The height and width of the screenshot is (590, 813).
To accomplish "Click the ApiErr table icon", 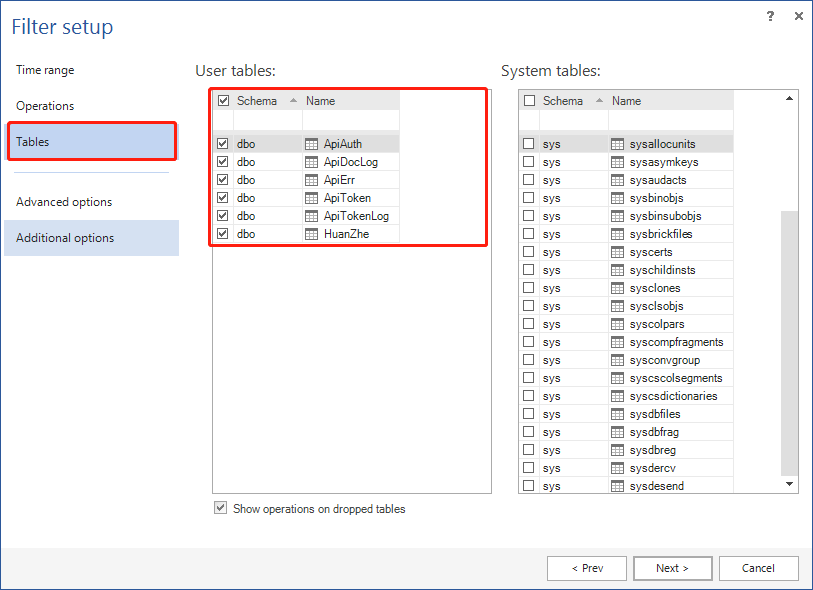I will 311,180.
